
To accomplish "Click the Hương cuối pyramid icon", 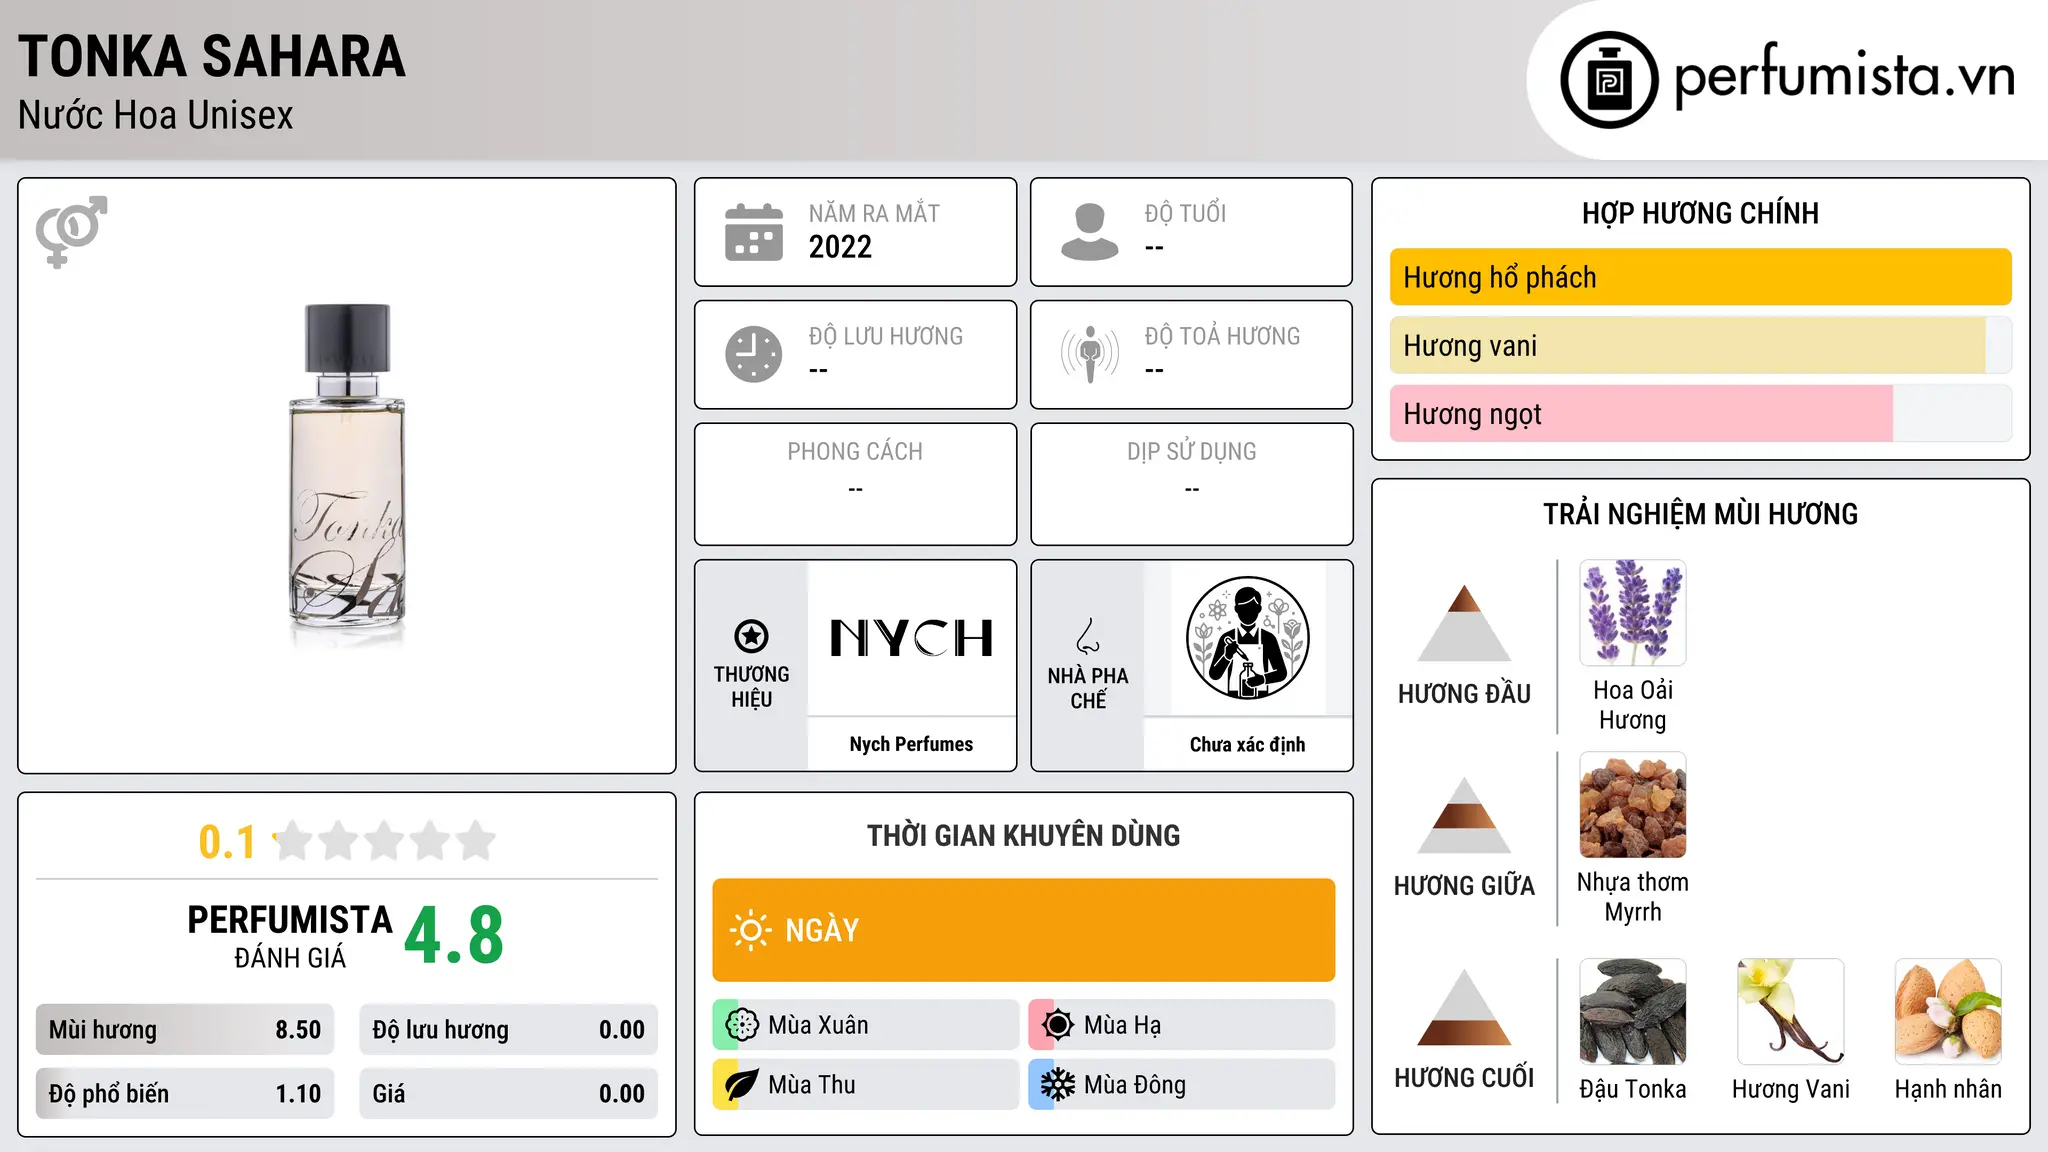I will click(1464, 1007).
